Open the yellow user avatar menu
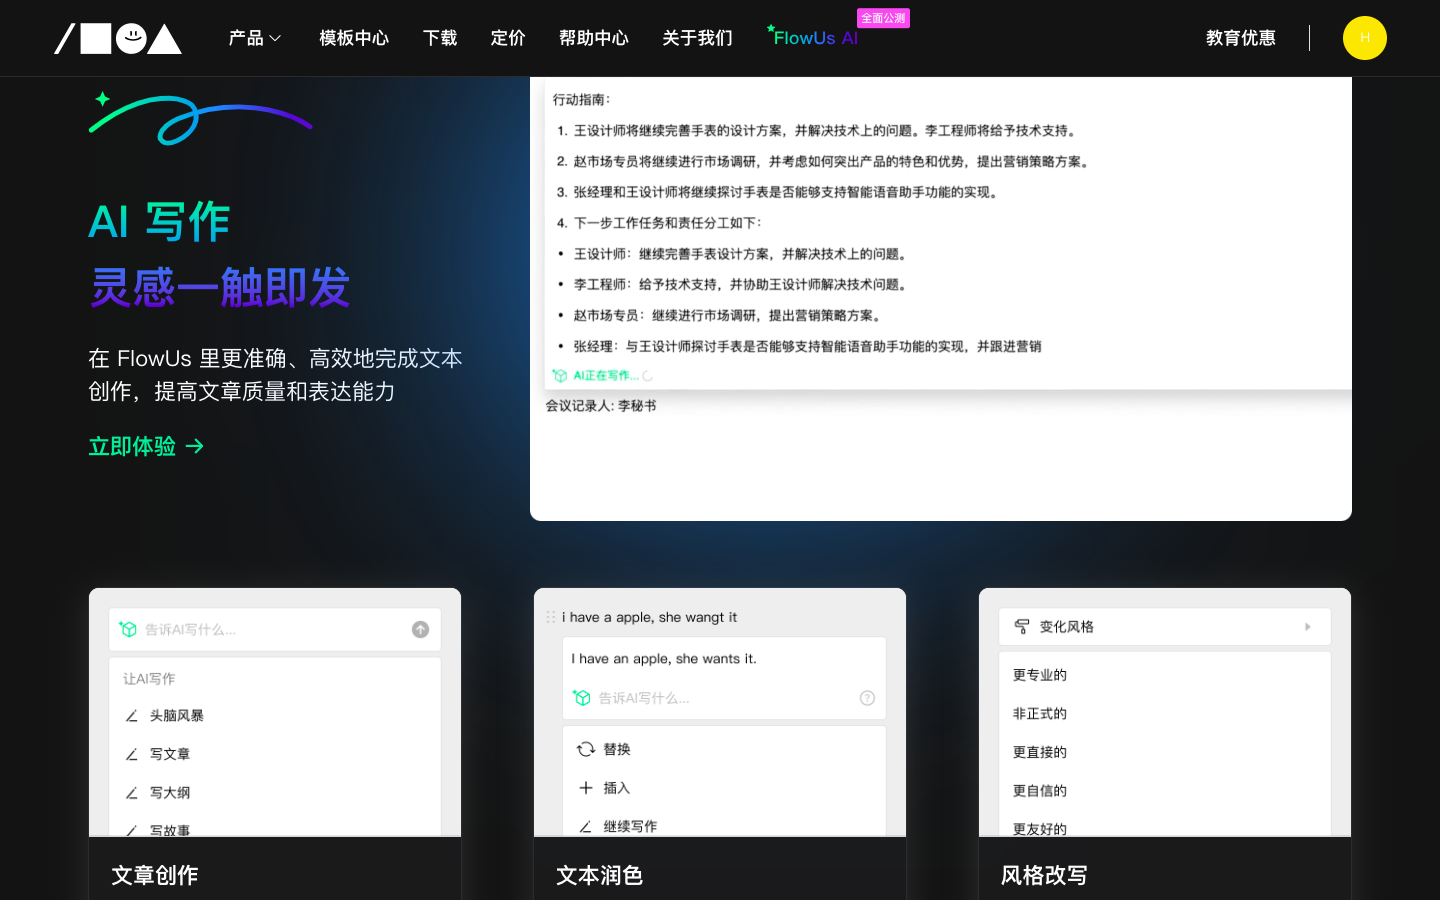Viewport: 1440px width, 900px height. (x=1364, y=38)
